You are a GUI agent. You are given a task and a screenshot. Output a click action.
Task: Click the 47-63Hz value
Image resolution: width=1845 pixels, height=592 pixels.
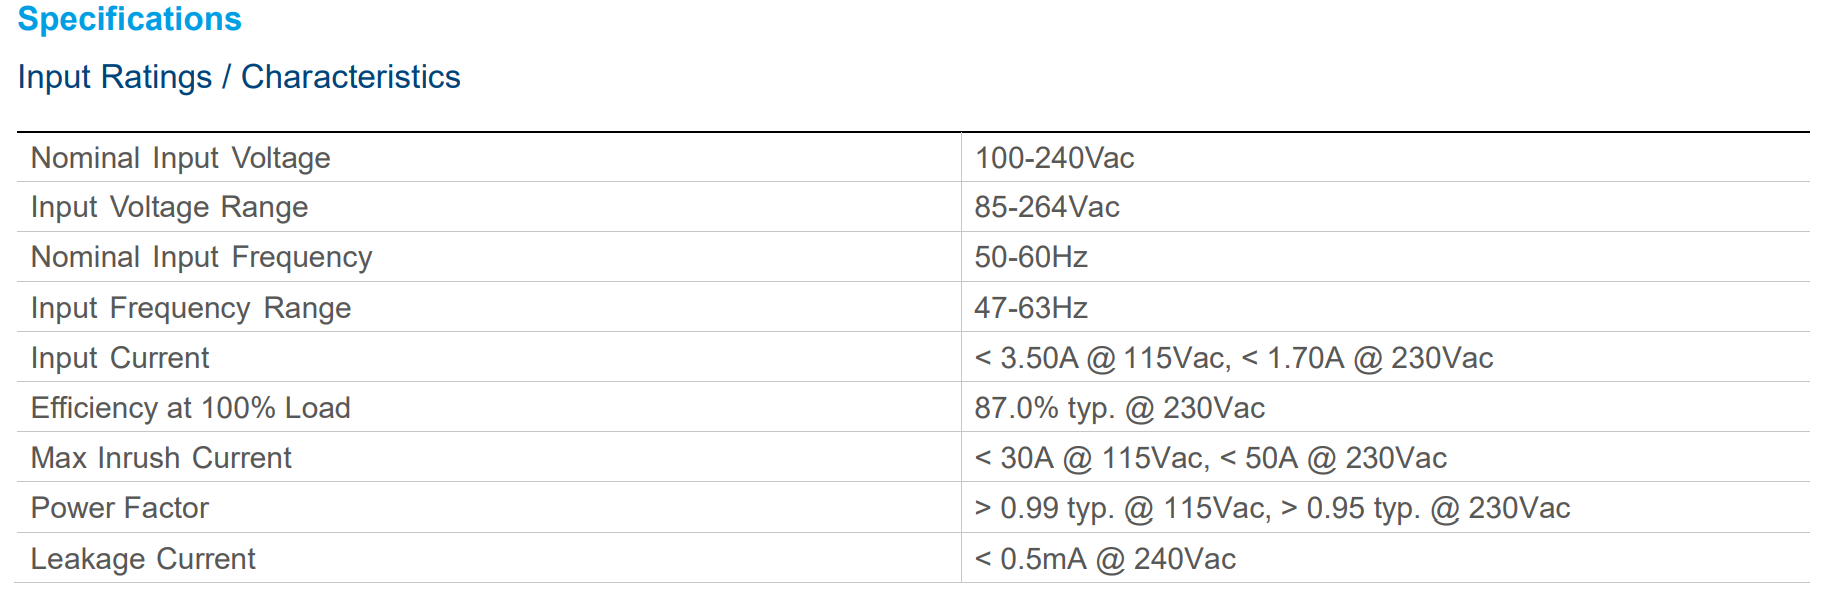[x=1031, y=308]
